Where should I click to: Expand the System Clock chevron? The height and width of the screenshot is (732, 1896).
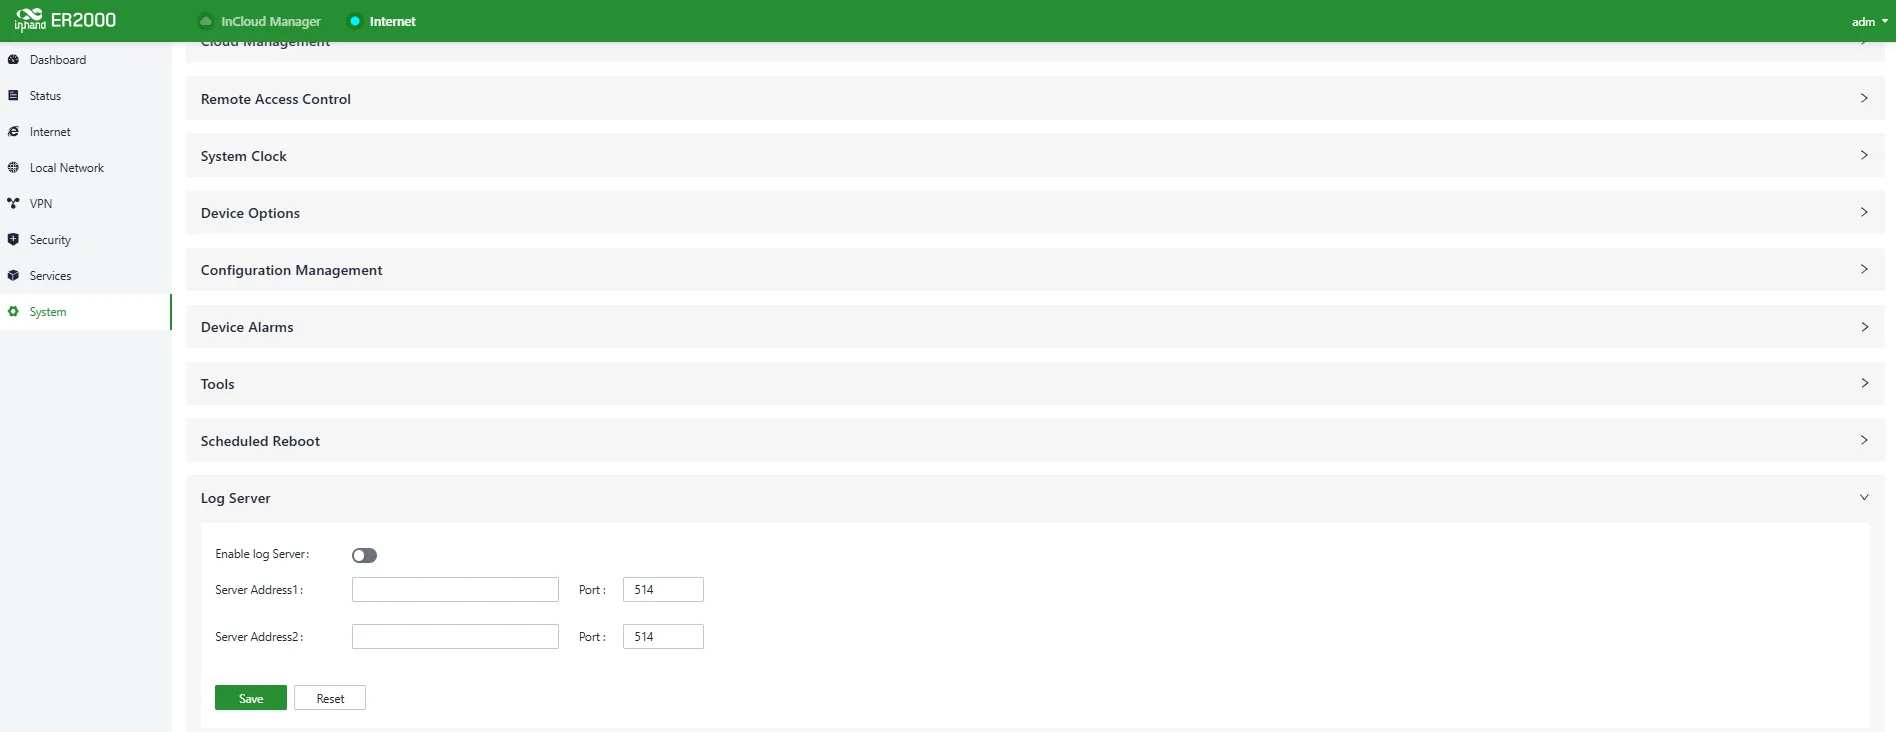[1864, 155]
